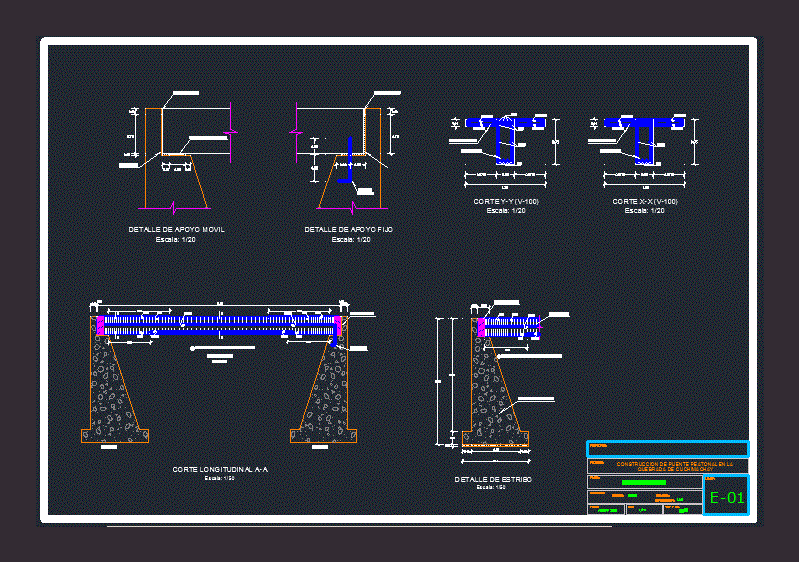Click the green bar in the title block
The height and width of the screenshot is (562, 799).
pos(644,482)
